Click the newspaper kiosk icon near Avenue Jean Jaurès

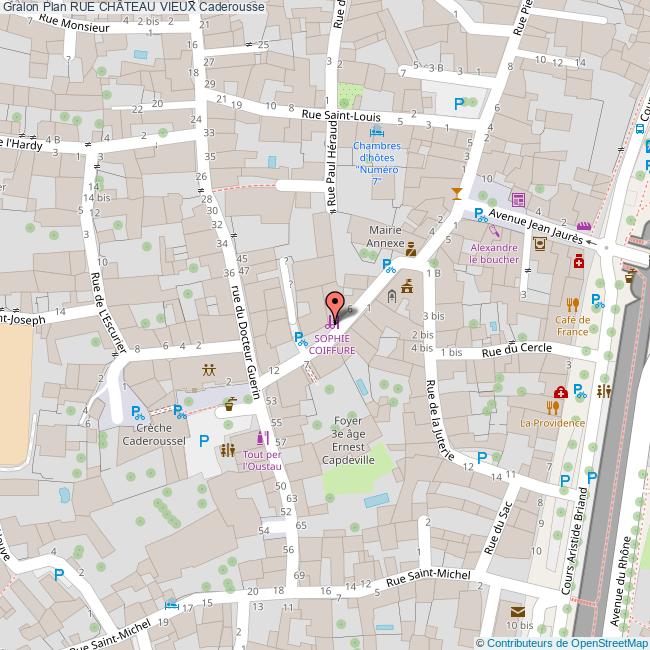click(518, 199)
